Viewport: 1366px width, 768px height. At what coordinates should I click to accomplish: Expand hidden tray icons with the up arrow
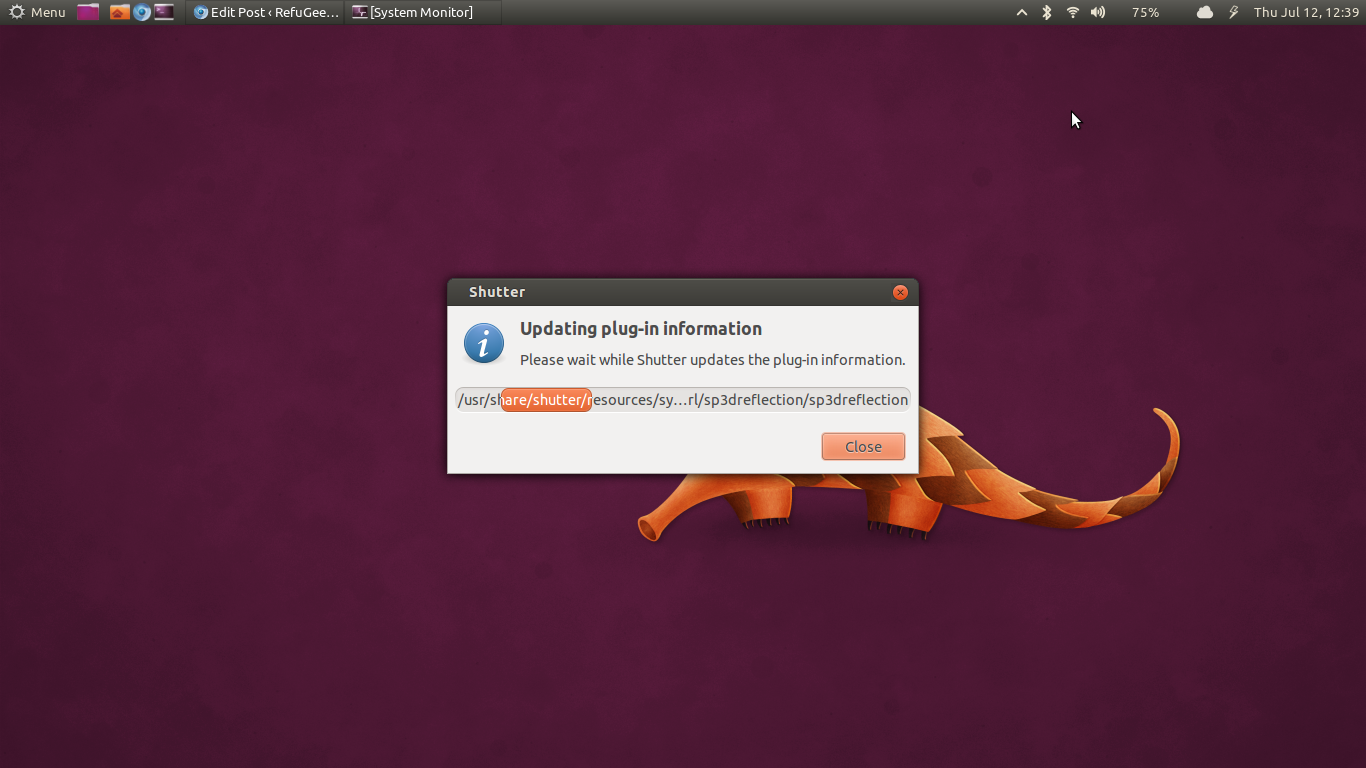pos(1021,12)
